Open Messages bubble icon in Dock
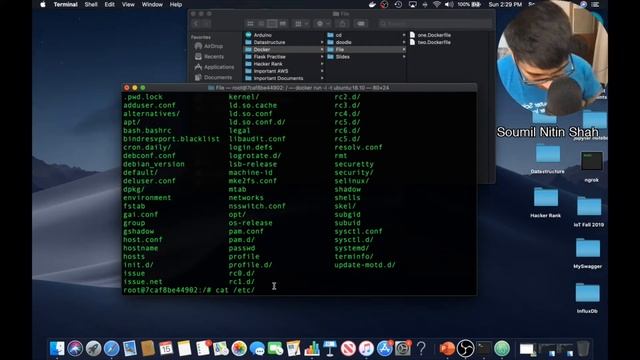 click(x=257, y=349)
